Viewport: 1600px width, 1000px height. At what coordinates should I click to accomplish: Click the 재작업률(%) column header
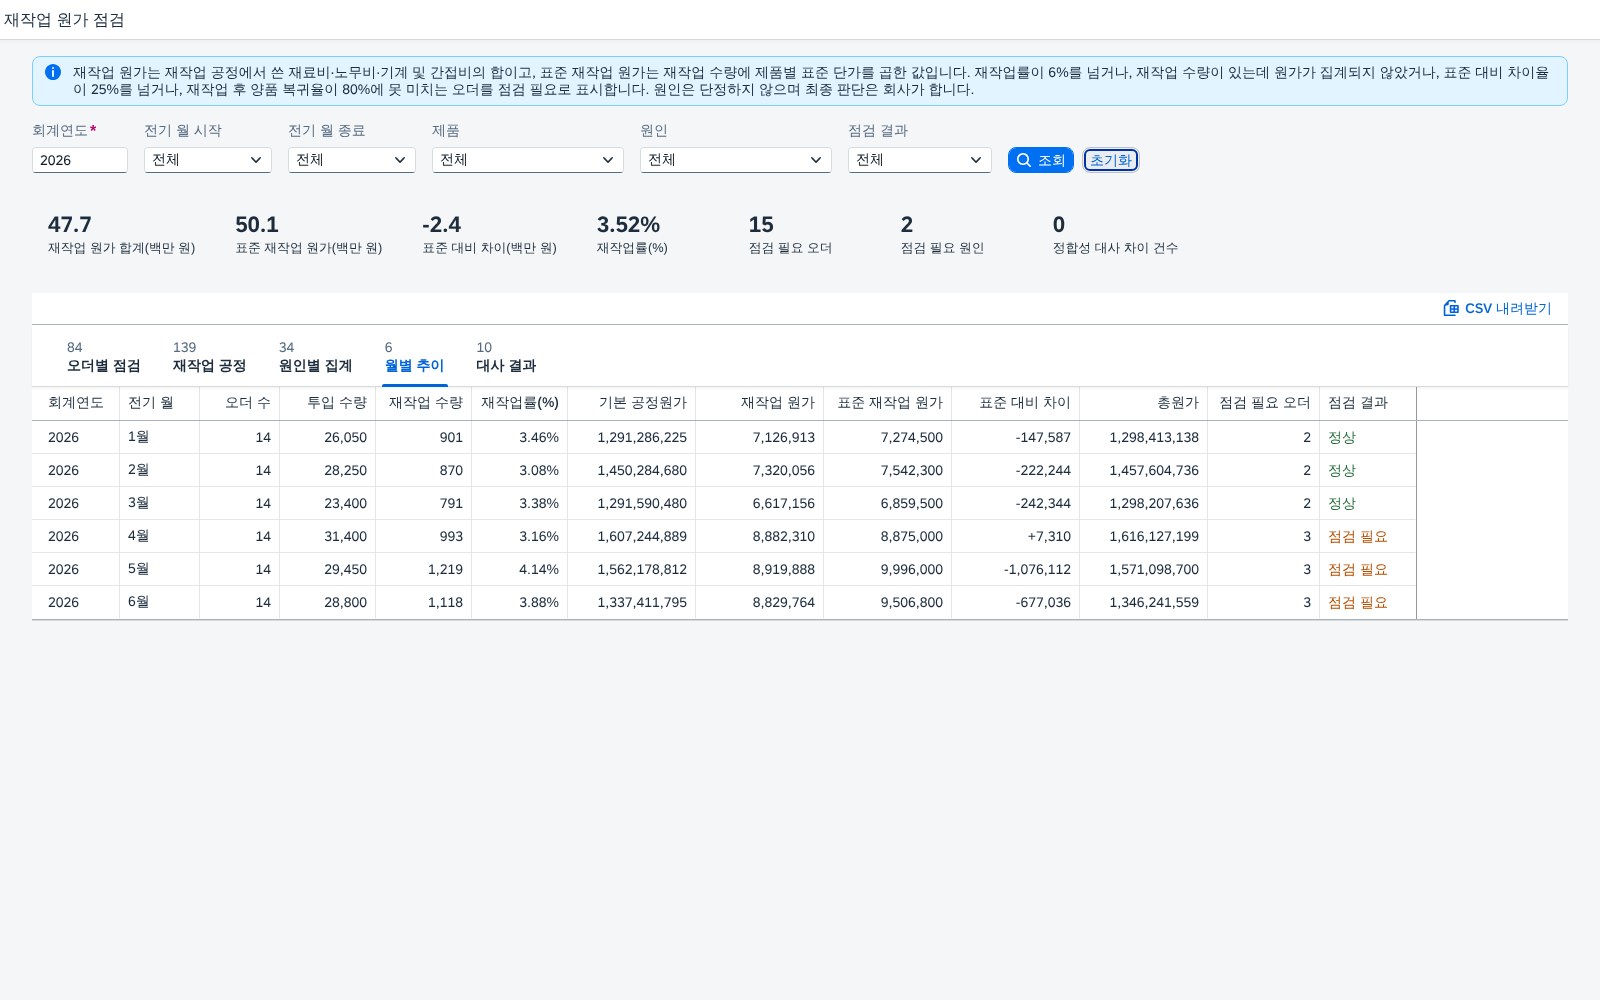tap(520, 403)
